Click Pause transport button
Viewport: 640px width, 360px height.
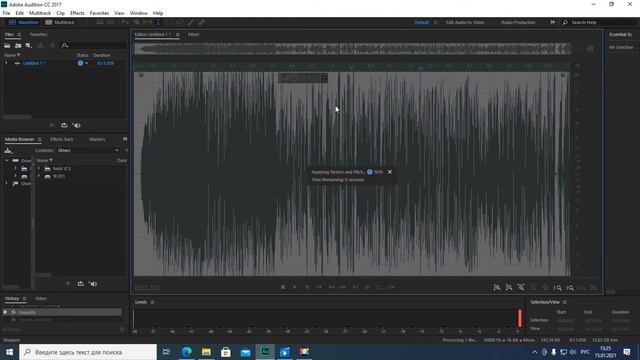pyautogui.click(x=307, y=287)
